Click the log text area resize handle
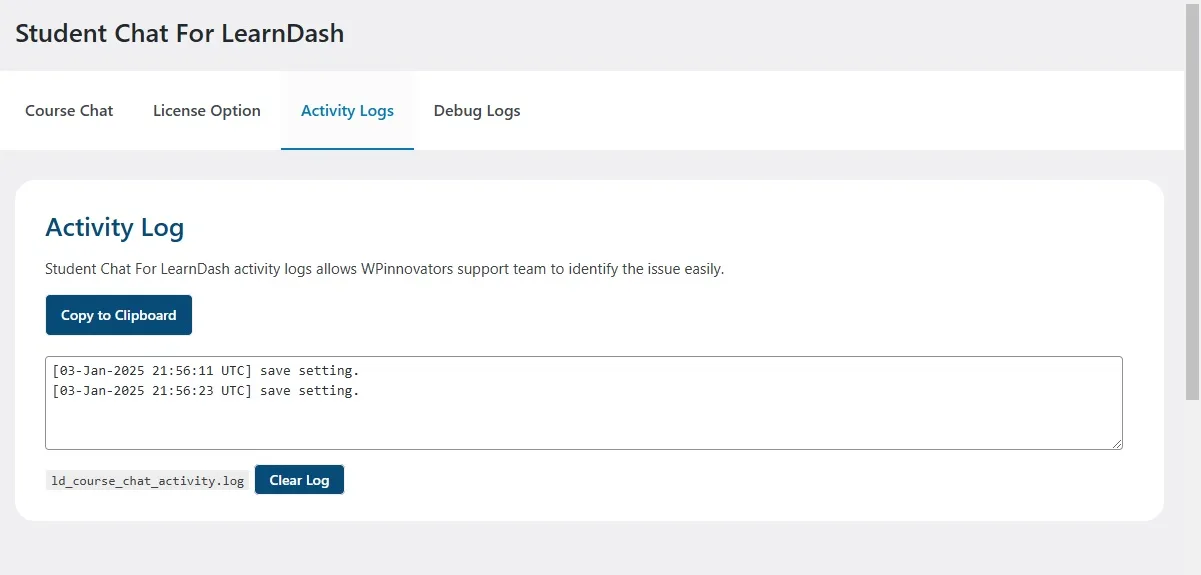The height and width of the screenshot is (575, 1201). click(1116, 443)
